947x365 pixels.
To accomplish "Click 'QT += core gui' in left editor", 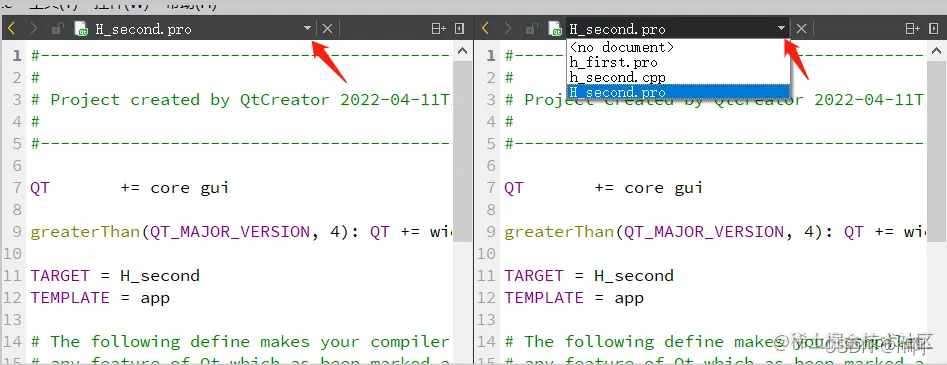I will [x=129, y=188].
